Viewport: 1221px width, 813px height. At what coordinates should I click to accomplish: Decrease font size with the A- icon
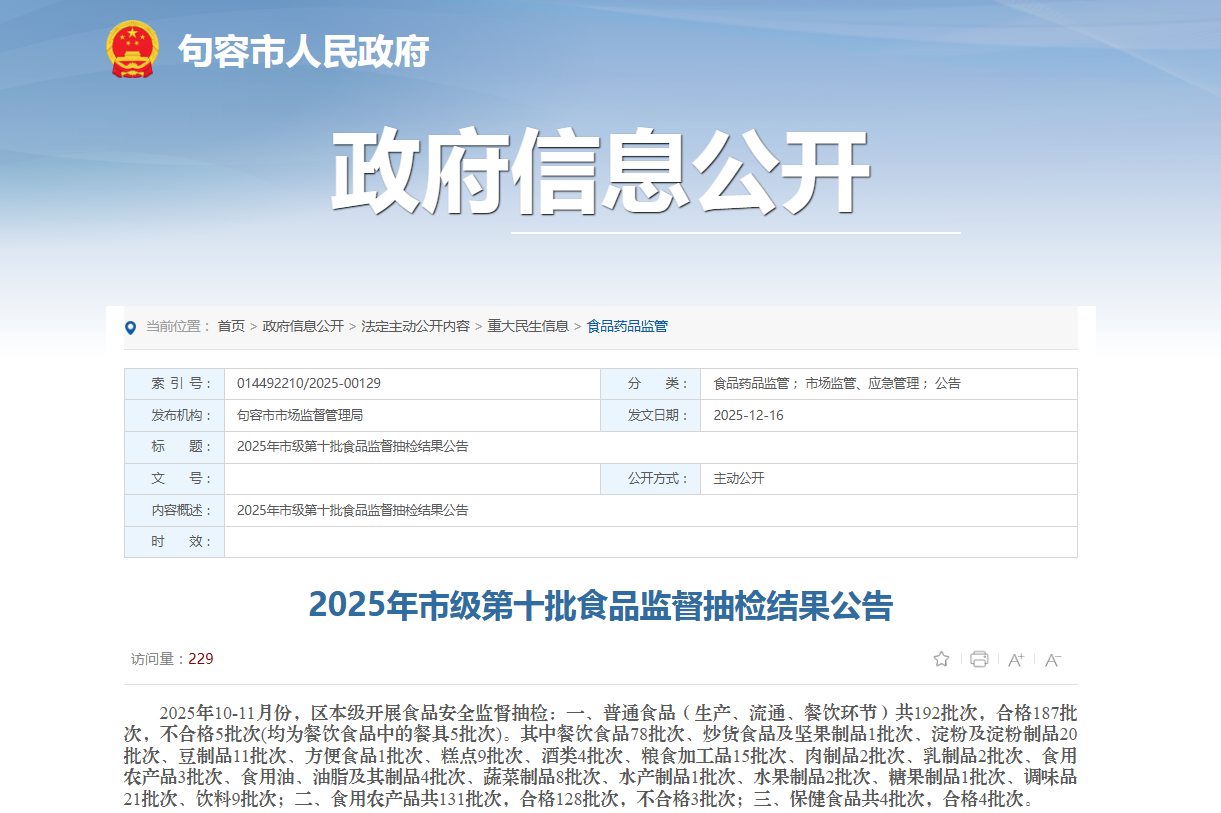pos(1052,659)
